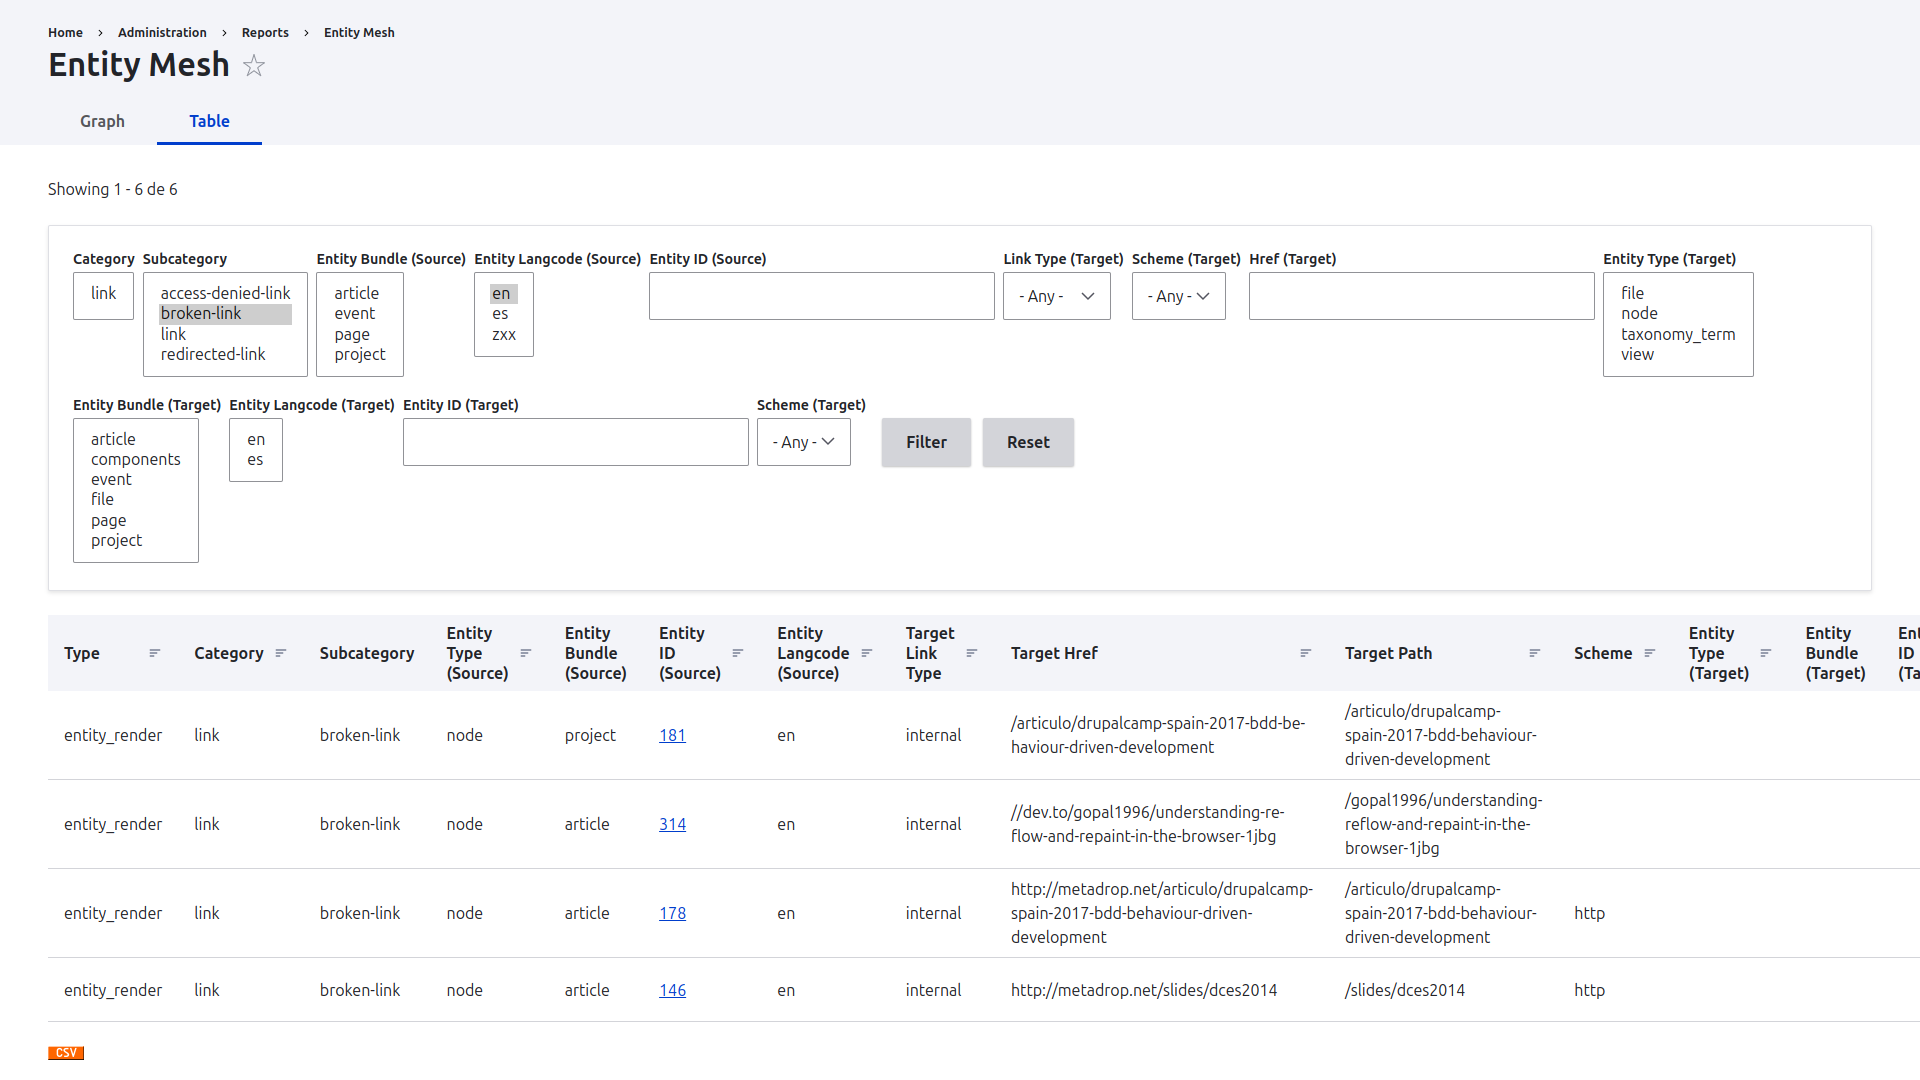Download the CSV export
1920x1080 pixels.
(x=66, y=1053)
